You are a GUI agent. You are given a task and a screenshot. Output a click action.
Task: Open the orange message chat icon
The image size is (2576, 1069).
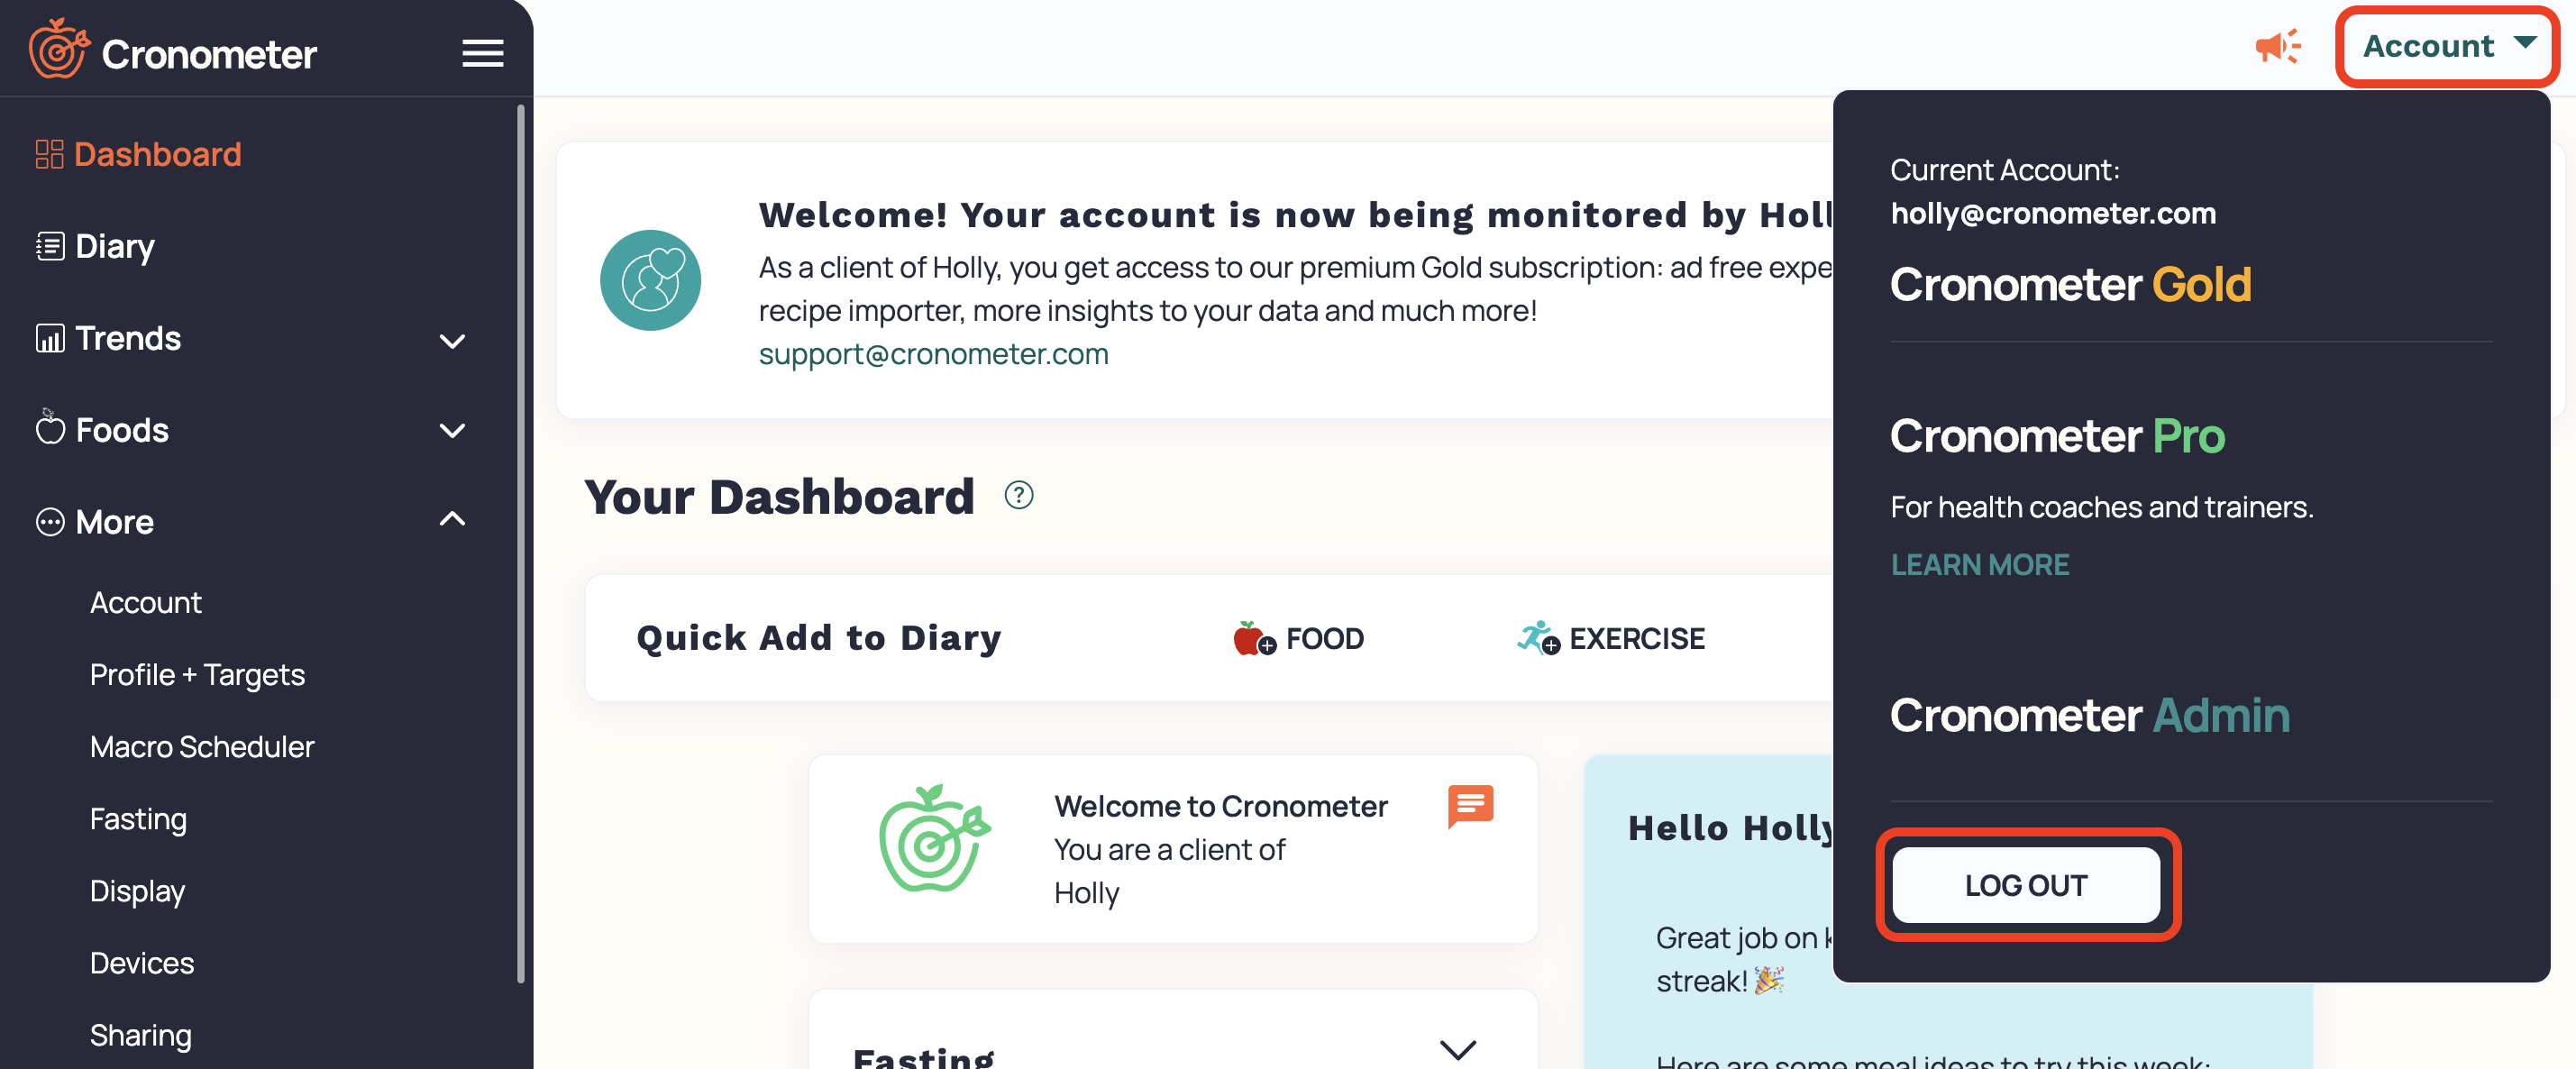click(x=1469, y=805)
